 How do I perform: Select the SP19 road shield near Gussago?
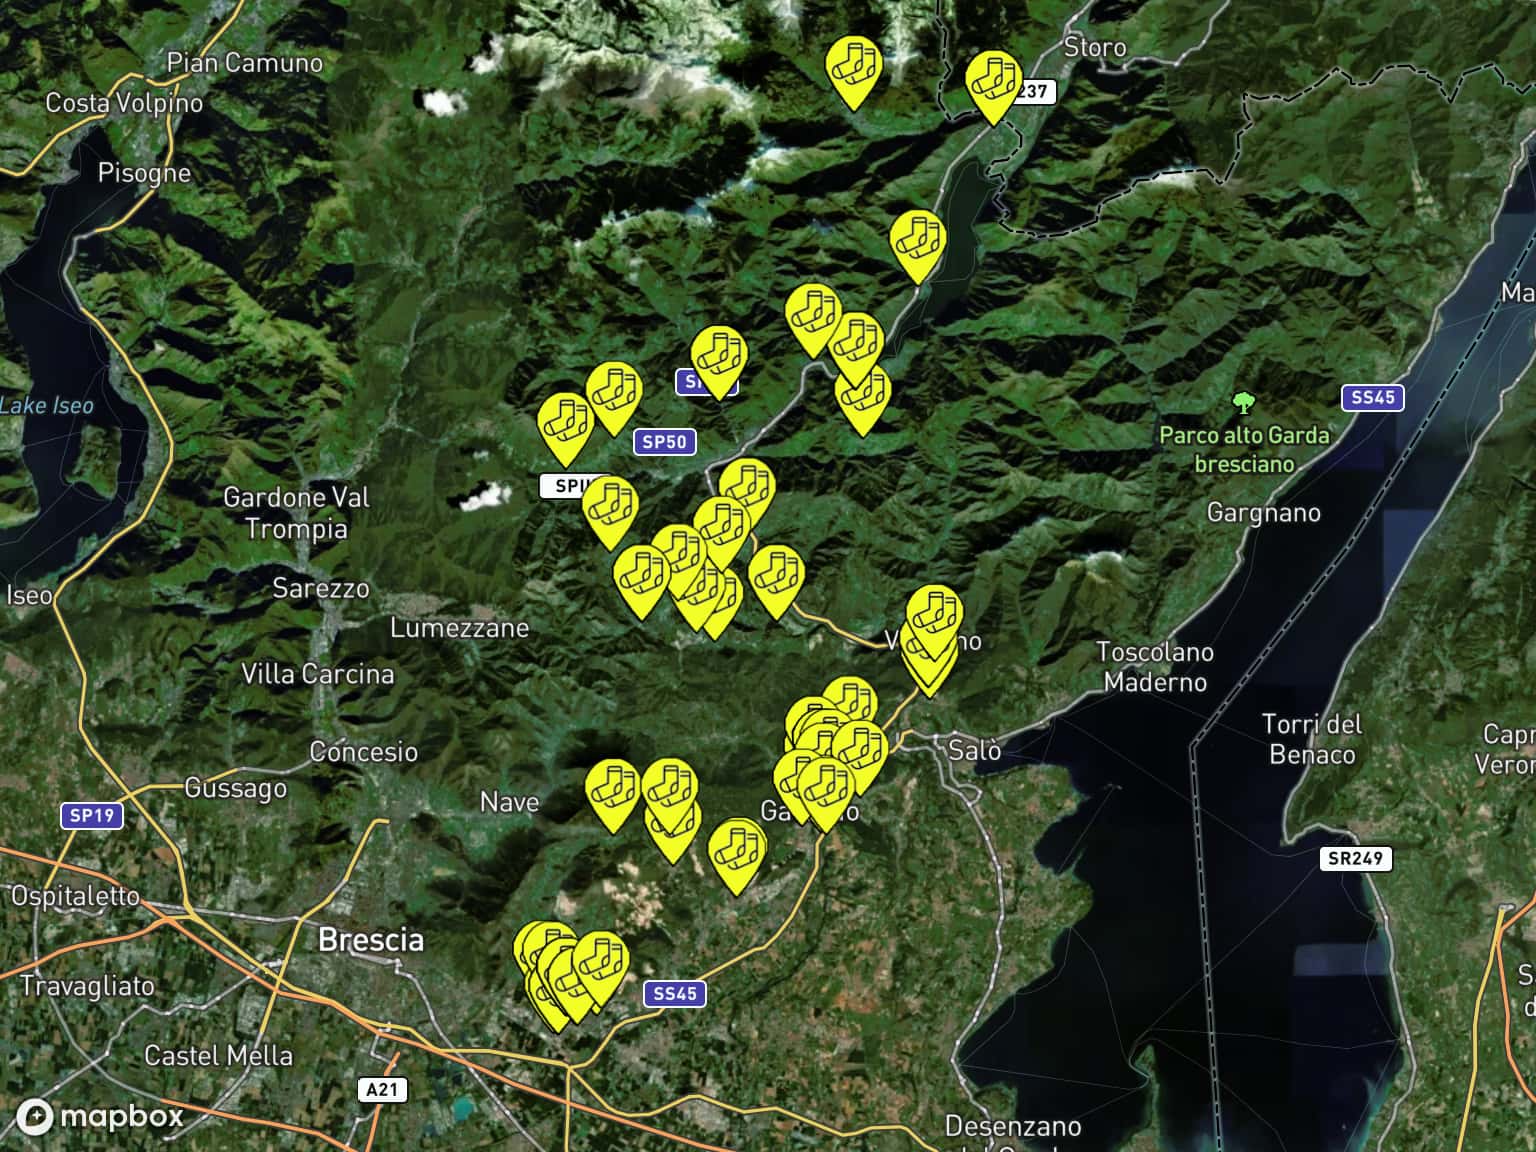coord(92,815)
